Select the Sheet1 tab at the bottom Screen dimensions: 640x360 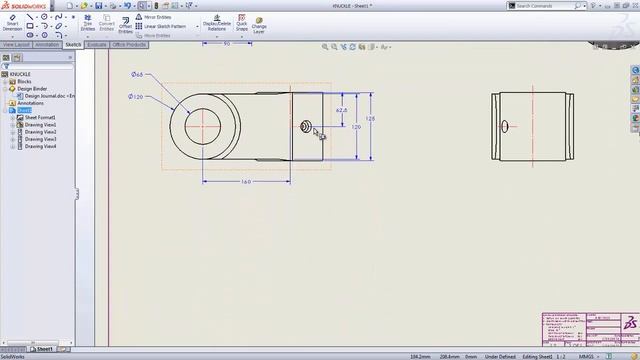pyautogui.click(x=42, y=349)
